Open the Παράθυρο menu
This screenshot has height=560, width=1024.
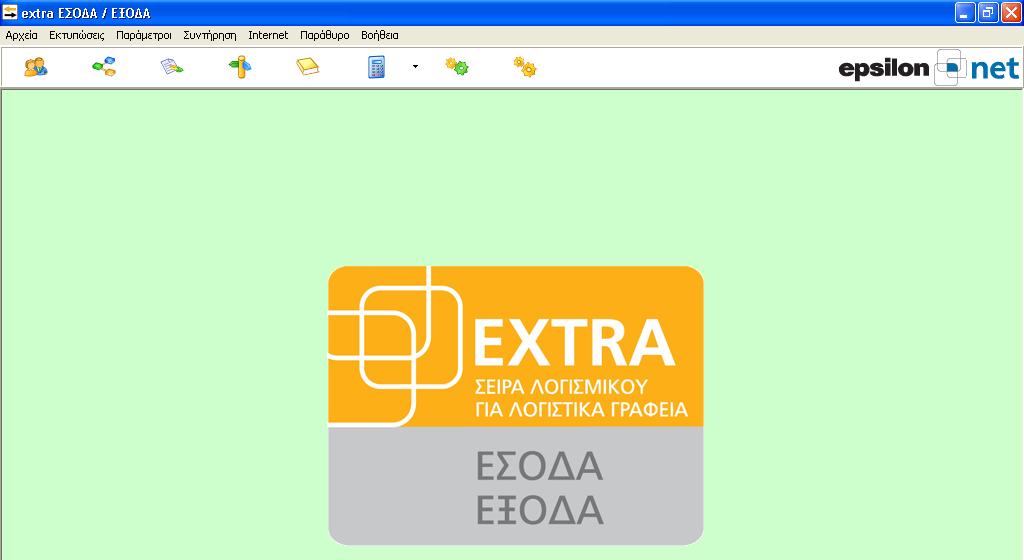[325, 35]
